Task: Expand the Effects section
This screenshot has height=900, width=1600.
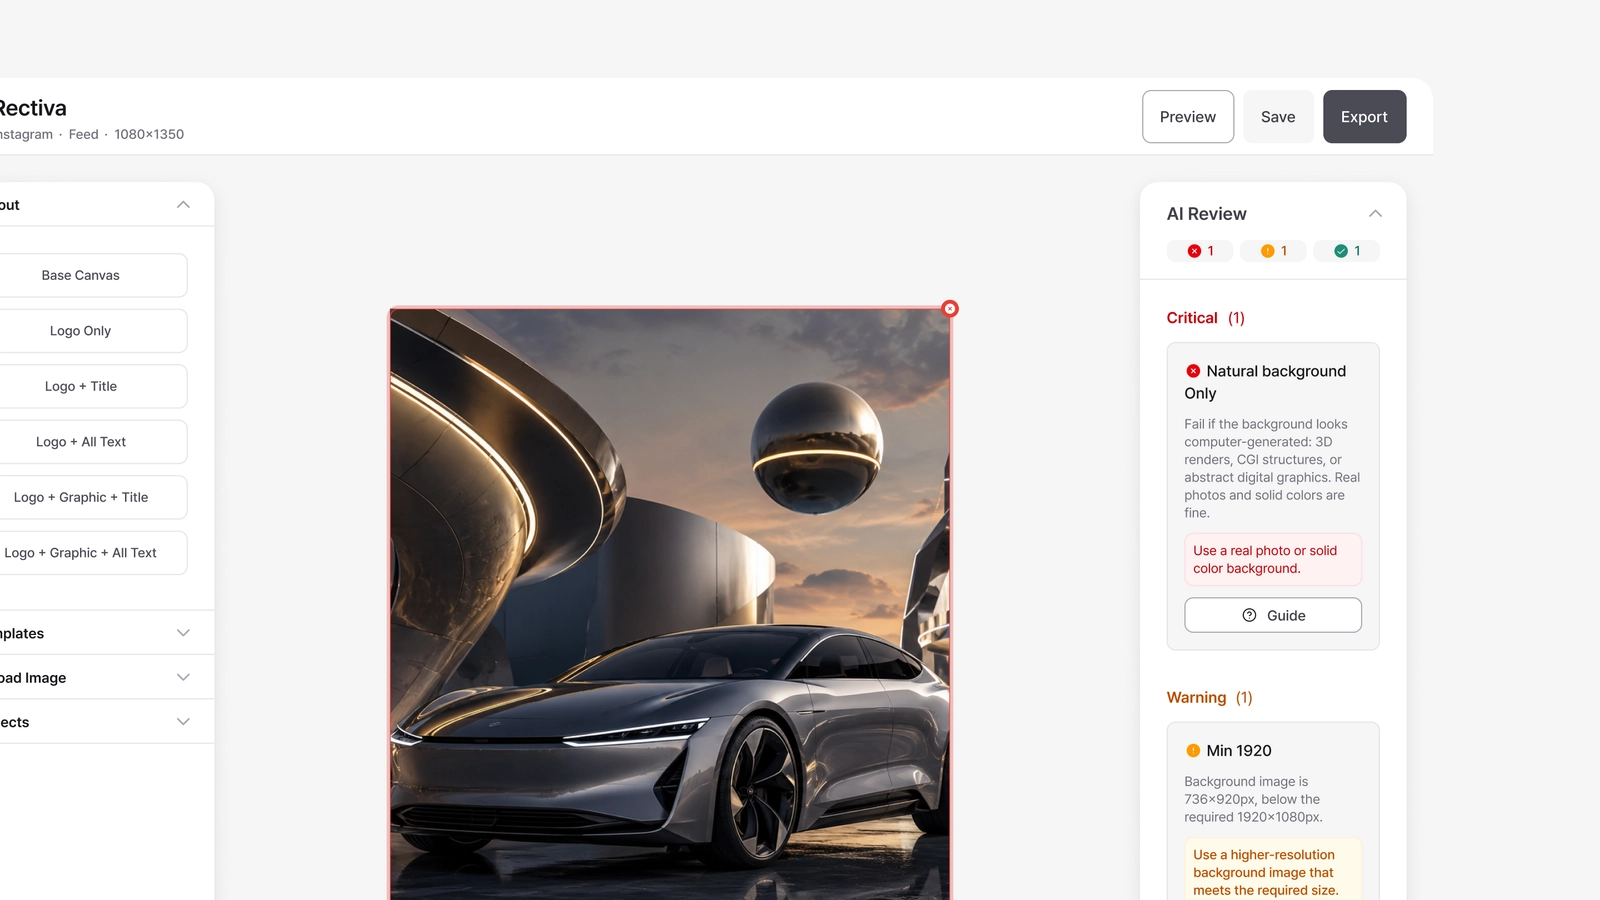Action: (183, 721)
